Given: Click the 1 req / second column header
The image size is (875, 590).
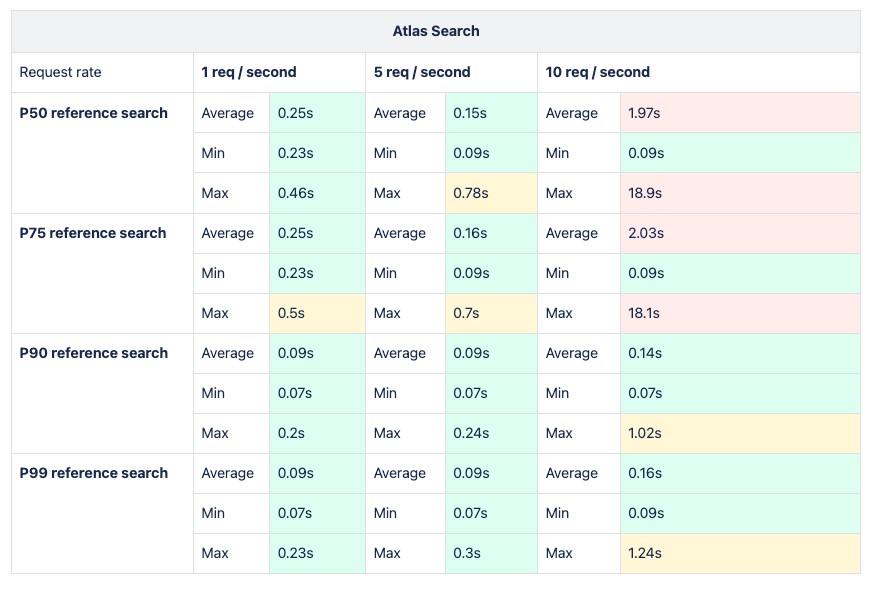Looking at the screenshot, I should 249,72.
